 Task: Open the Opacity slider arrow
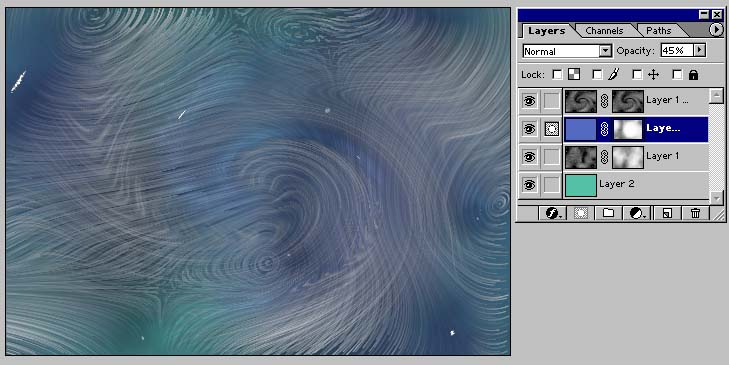(700, 50)
